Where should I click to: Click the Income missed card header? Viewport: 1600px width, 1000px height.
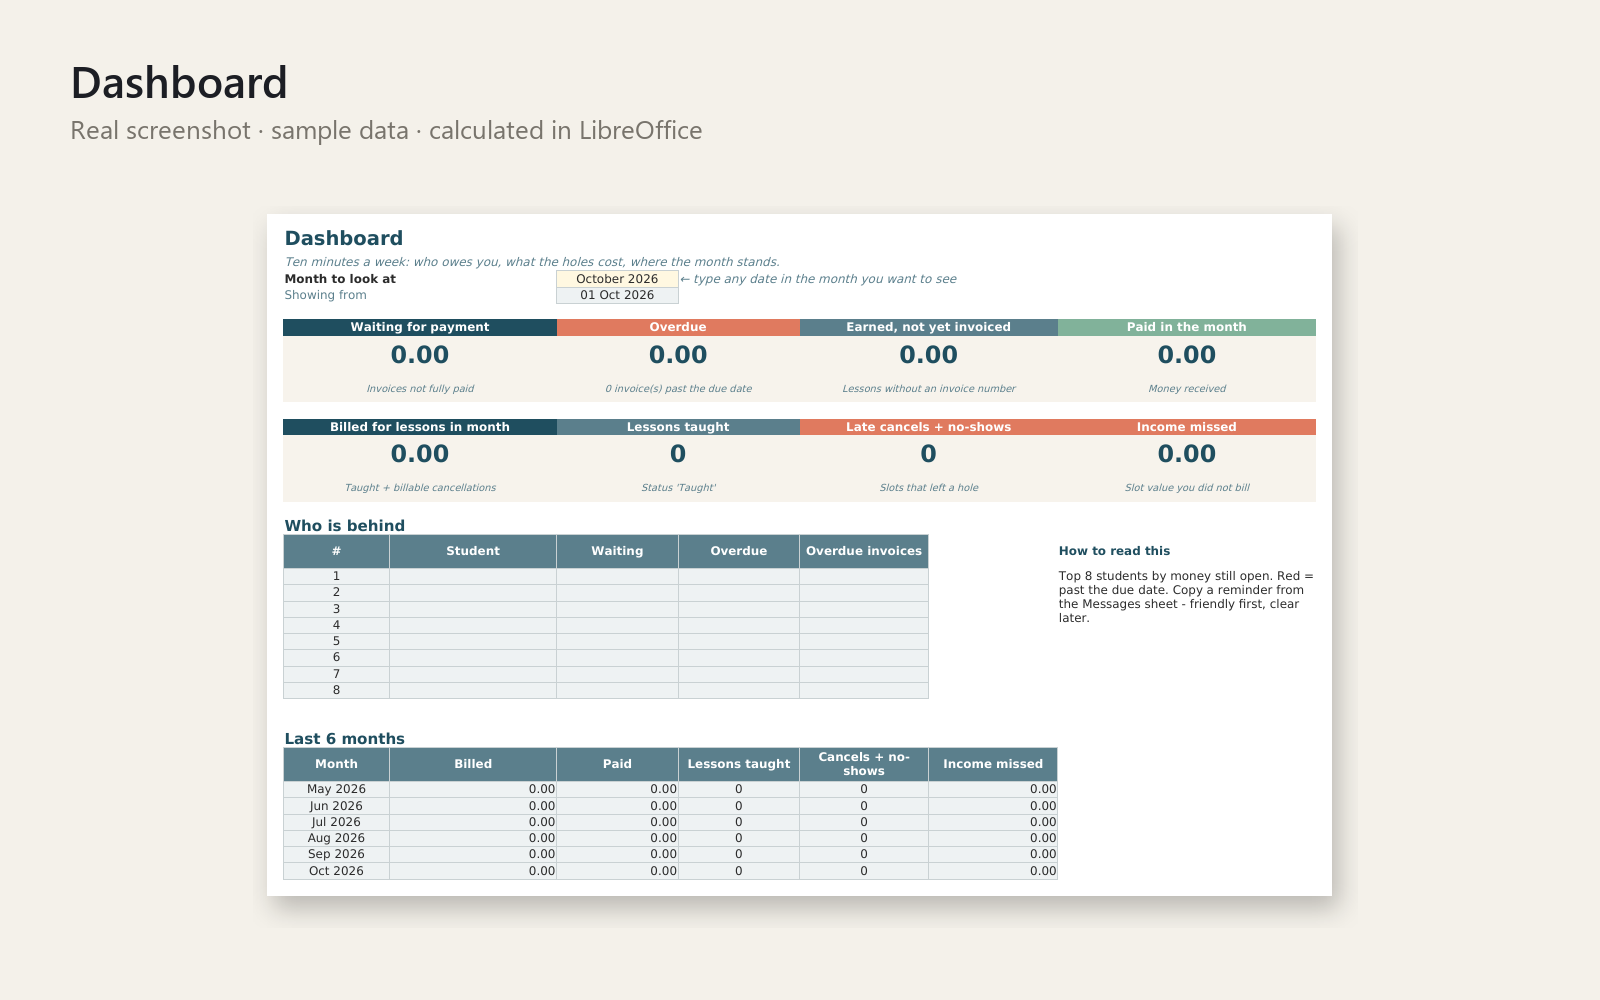point(1187,427)
